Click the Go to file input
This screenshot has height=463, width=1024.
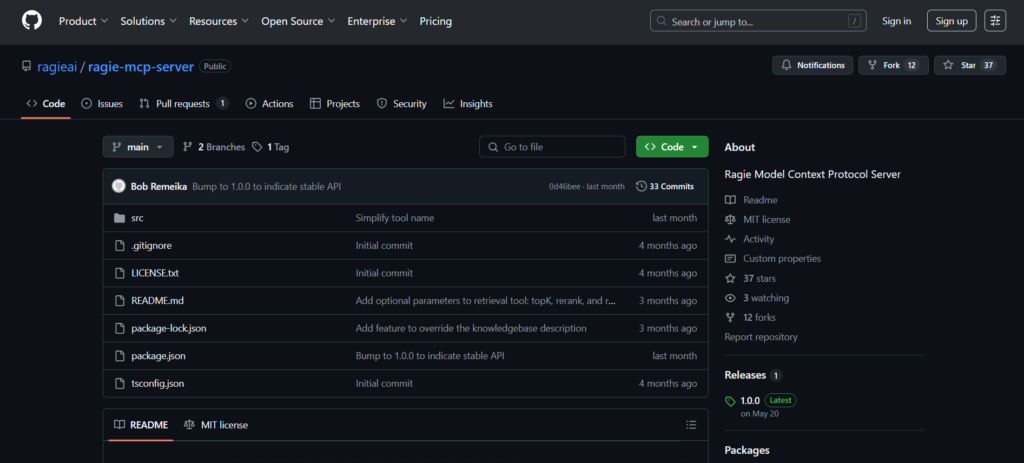pos(552,147)
